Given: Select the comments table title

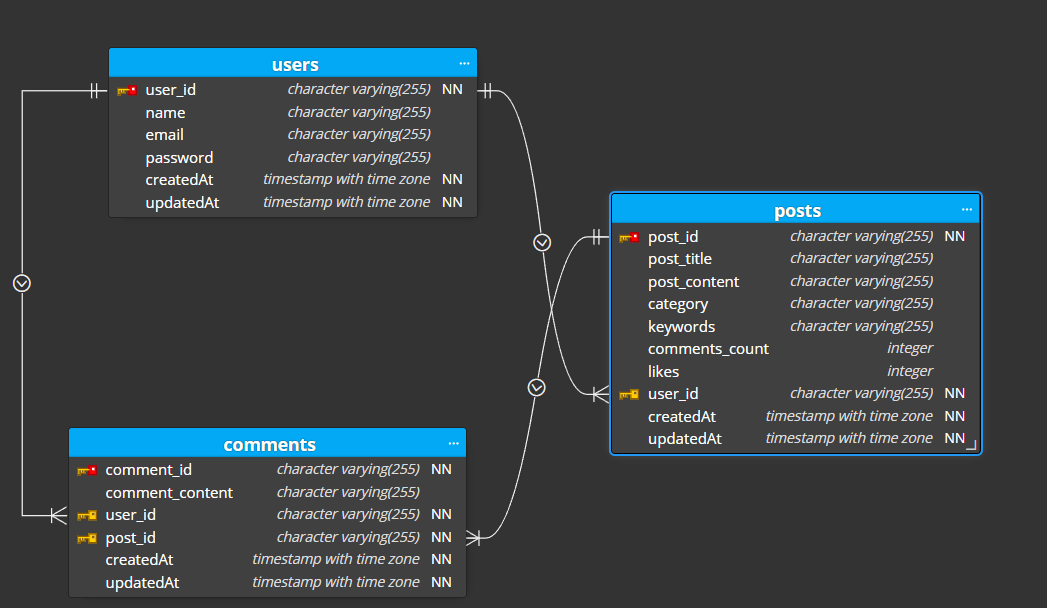Looking at the screenshot, I should (x=269, y=443).
